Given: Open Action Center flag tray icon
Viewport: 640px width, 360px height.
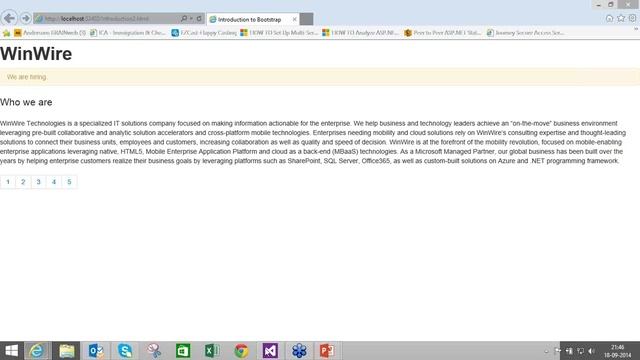Looking at the screenshot, I should 558,351.
